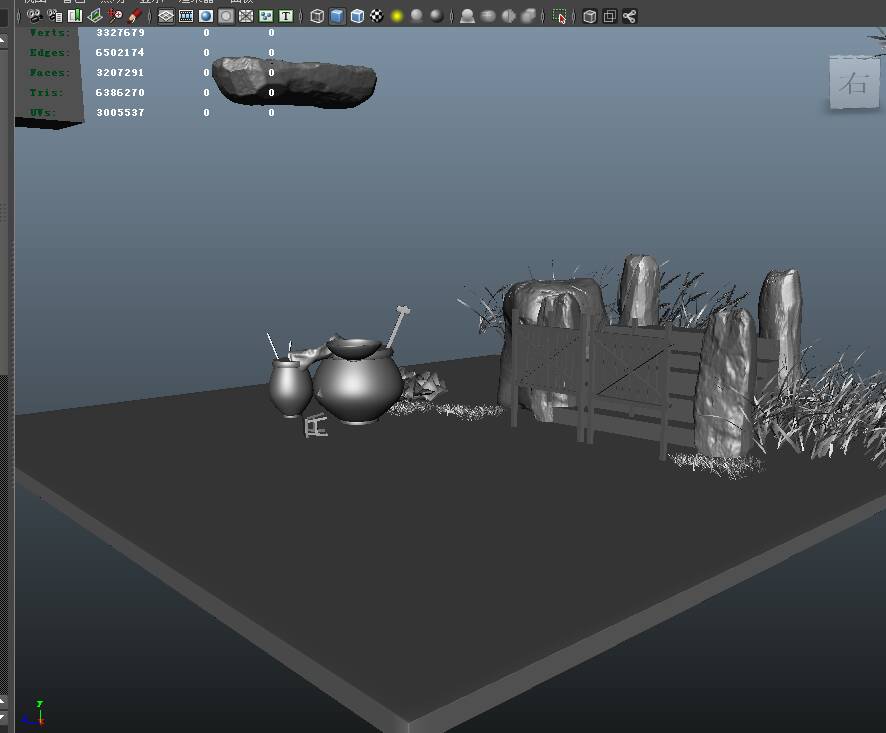This screenshot has width=886, height=733.
Task: Toggle the viewport Grid display icon
Action: coord(166,16)
